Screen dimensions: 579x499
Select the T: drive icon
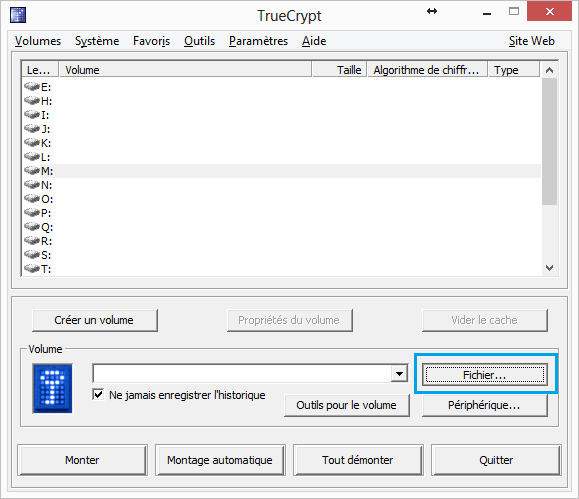(x=32, y=269)
